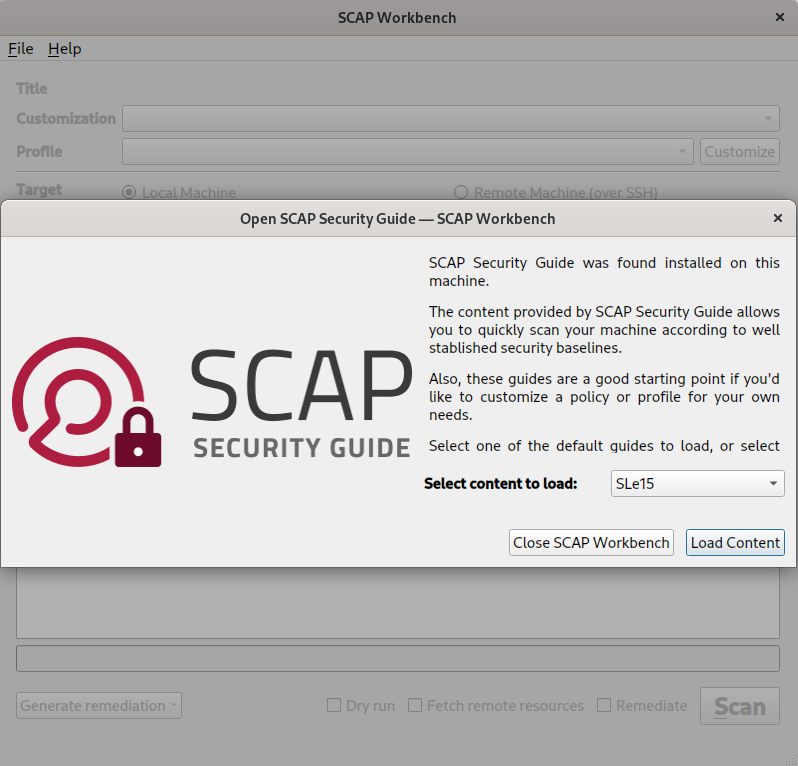Viewport: 798px width, 766px height.
Task: Expand the Profile dropdown
Action: click(x=407, y=152)
